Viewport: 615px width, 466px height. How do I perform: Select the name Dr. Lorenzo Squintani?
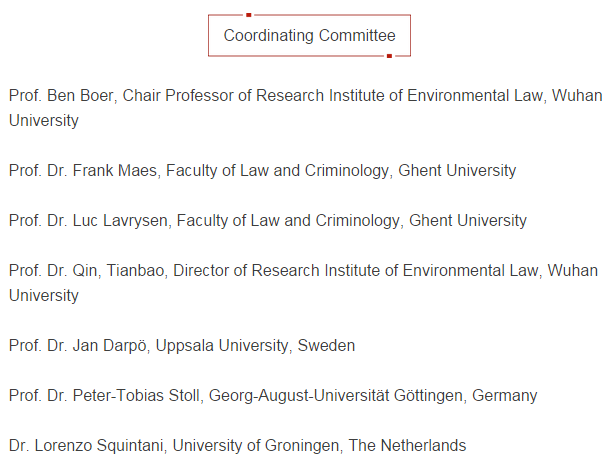[x=77, y=446]
